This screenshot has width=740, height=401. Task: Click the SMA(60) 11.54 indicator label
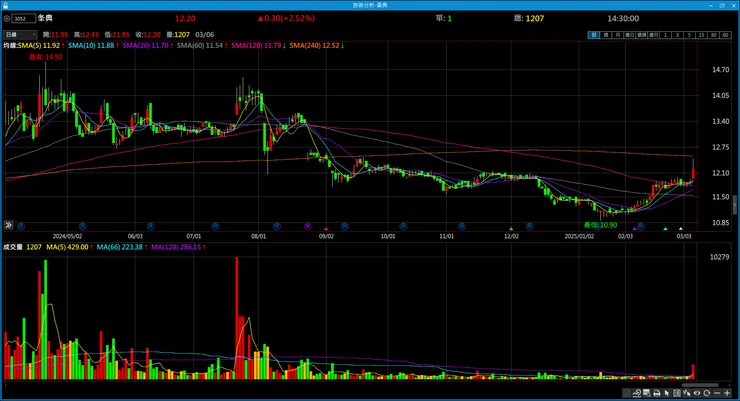pos(200,45)
